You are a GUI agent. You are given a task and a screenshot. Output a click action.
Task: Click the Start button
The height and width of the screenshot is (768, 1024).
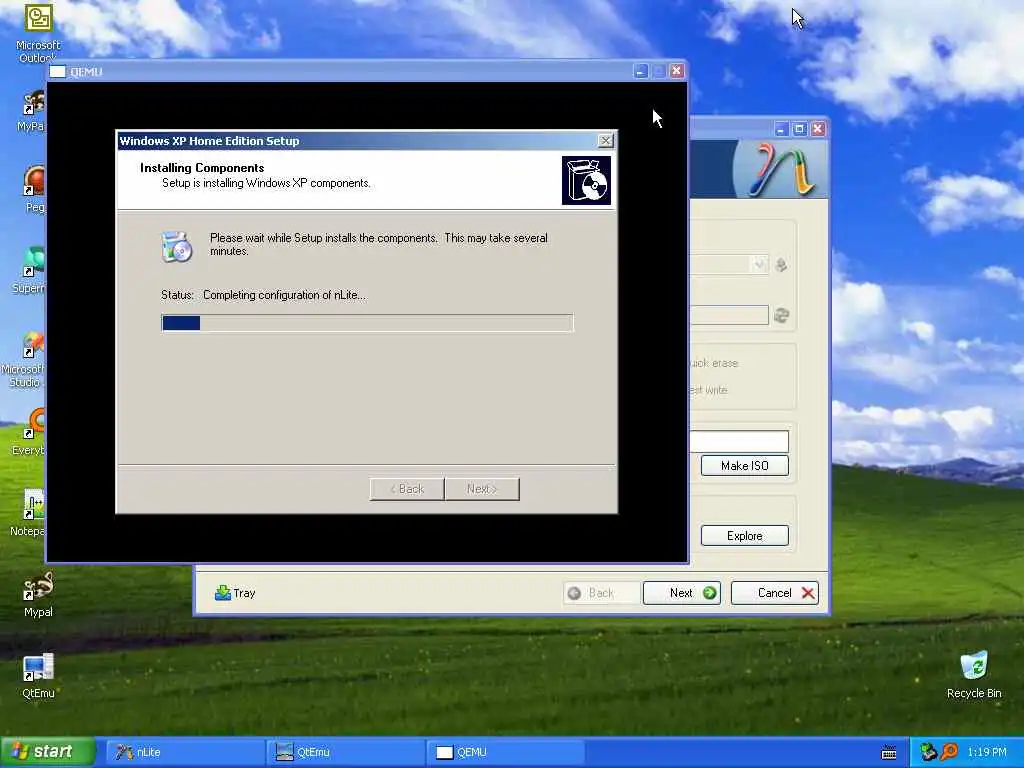pyautogui.click(x=48, y=752)
